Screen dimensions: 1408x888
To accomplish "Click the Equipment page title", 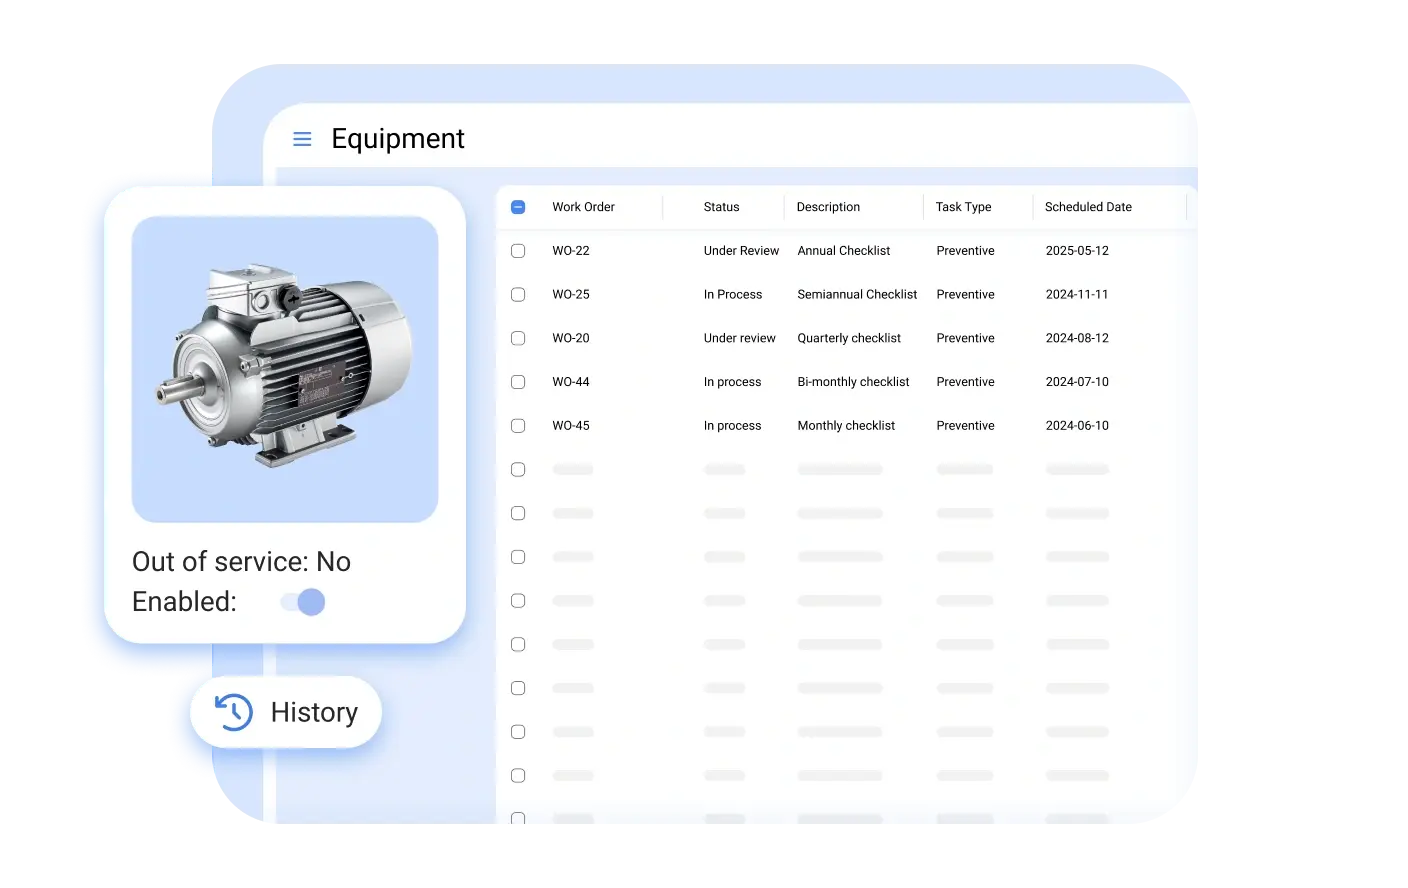I will pos(398,139).
